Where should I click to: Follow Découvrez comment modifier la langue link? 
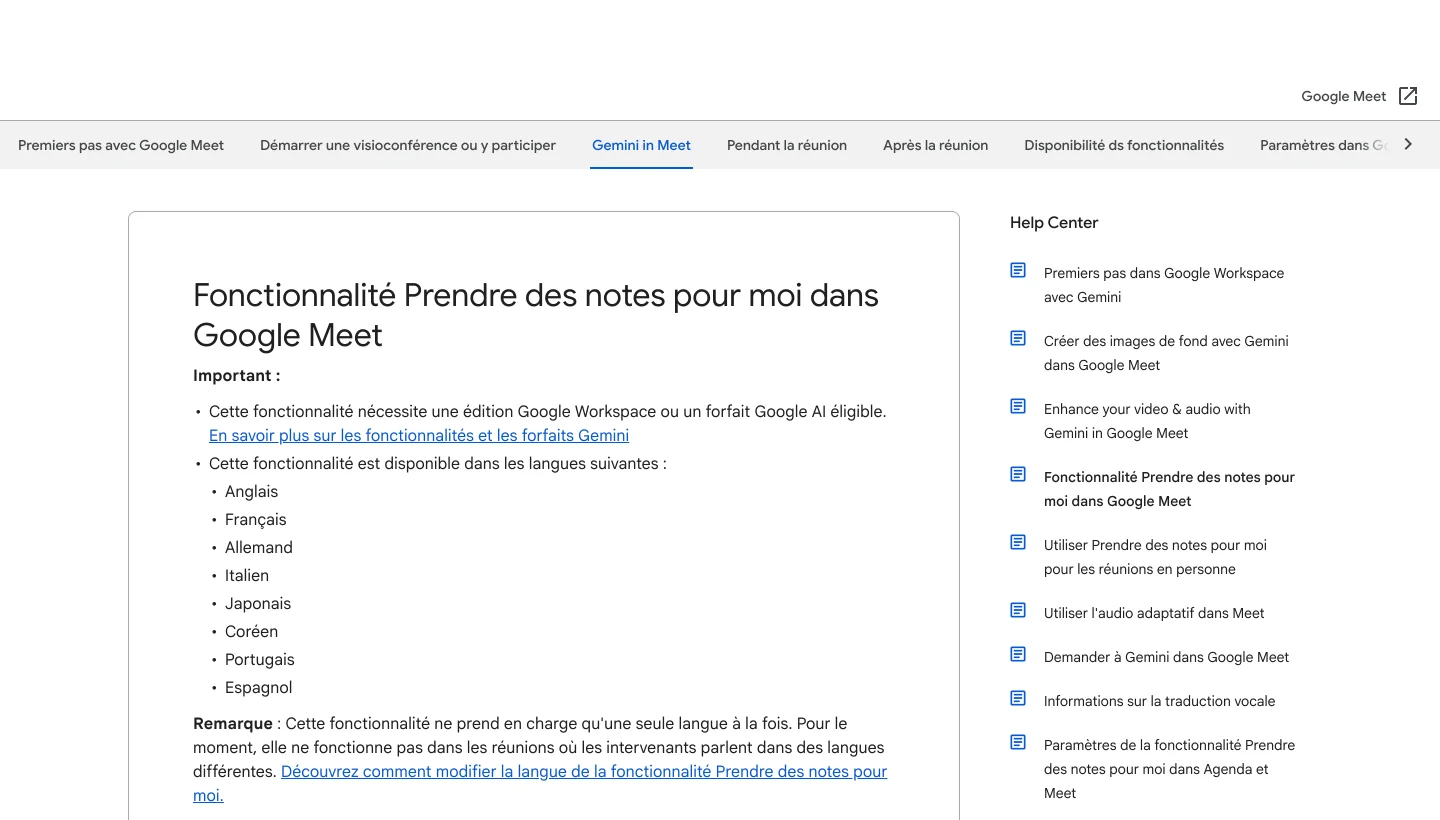(x=540, y=783)
